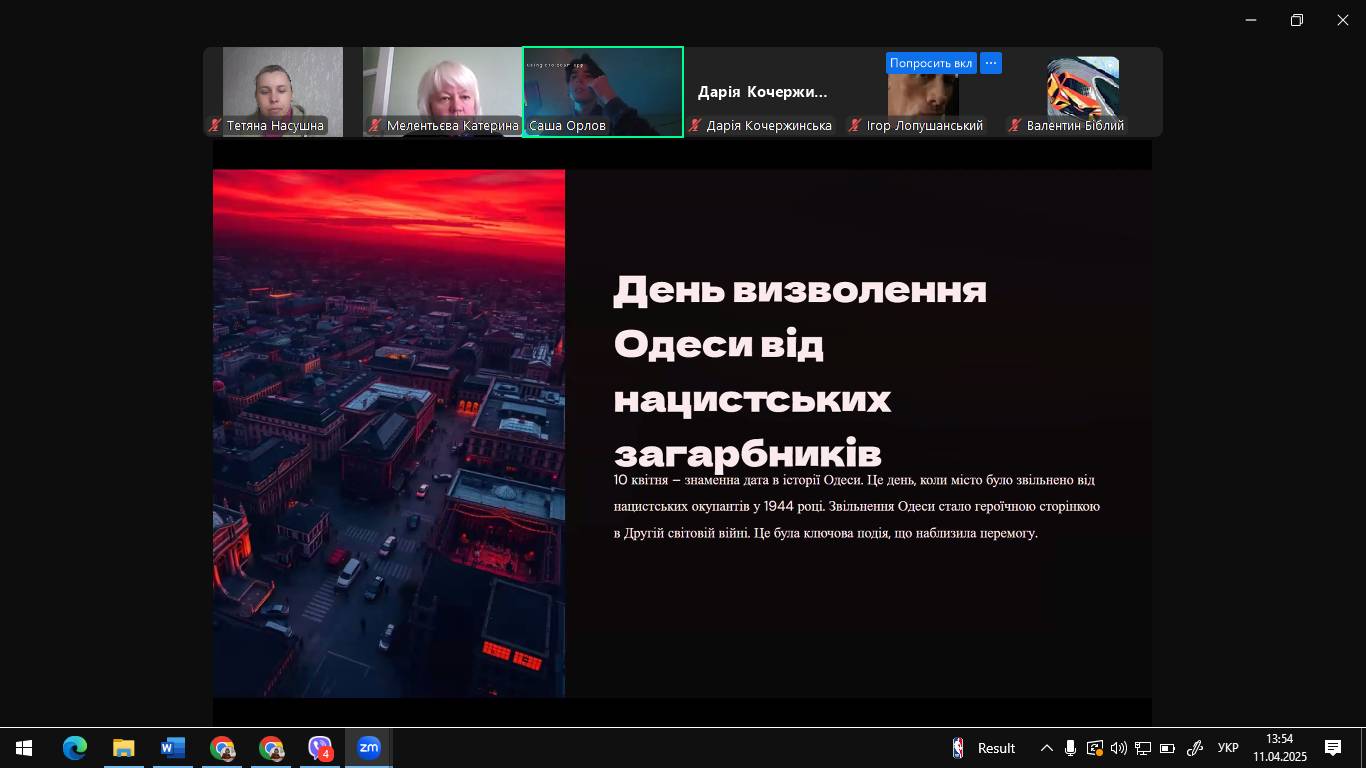This screenshot has height=768, width=1366.
Task: Click the battery status icon
Action: pyautogui.click(x=1167, y=748)
